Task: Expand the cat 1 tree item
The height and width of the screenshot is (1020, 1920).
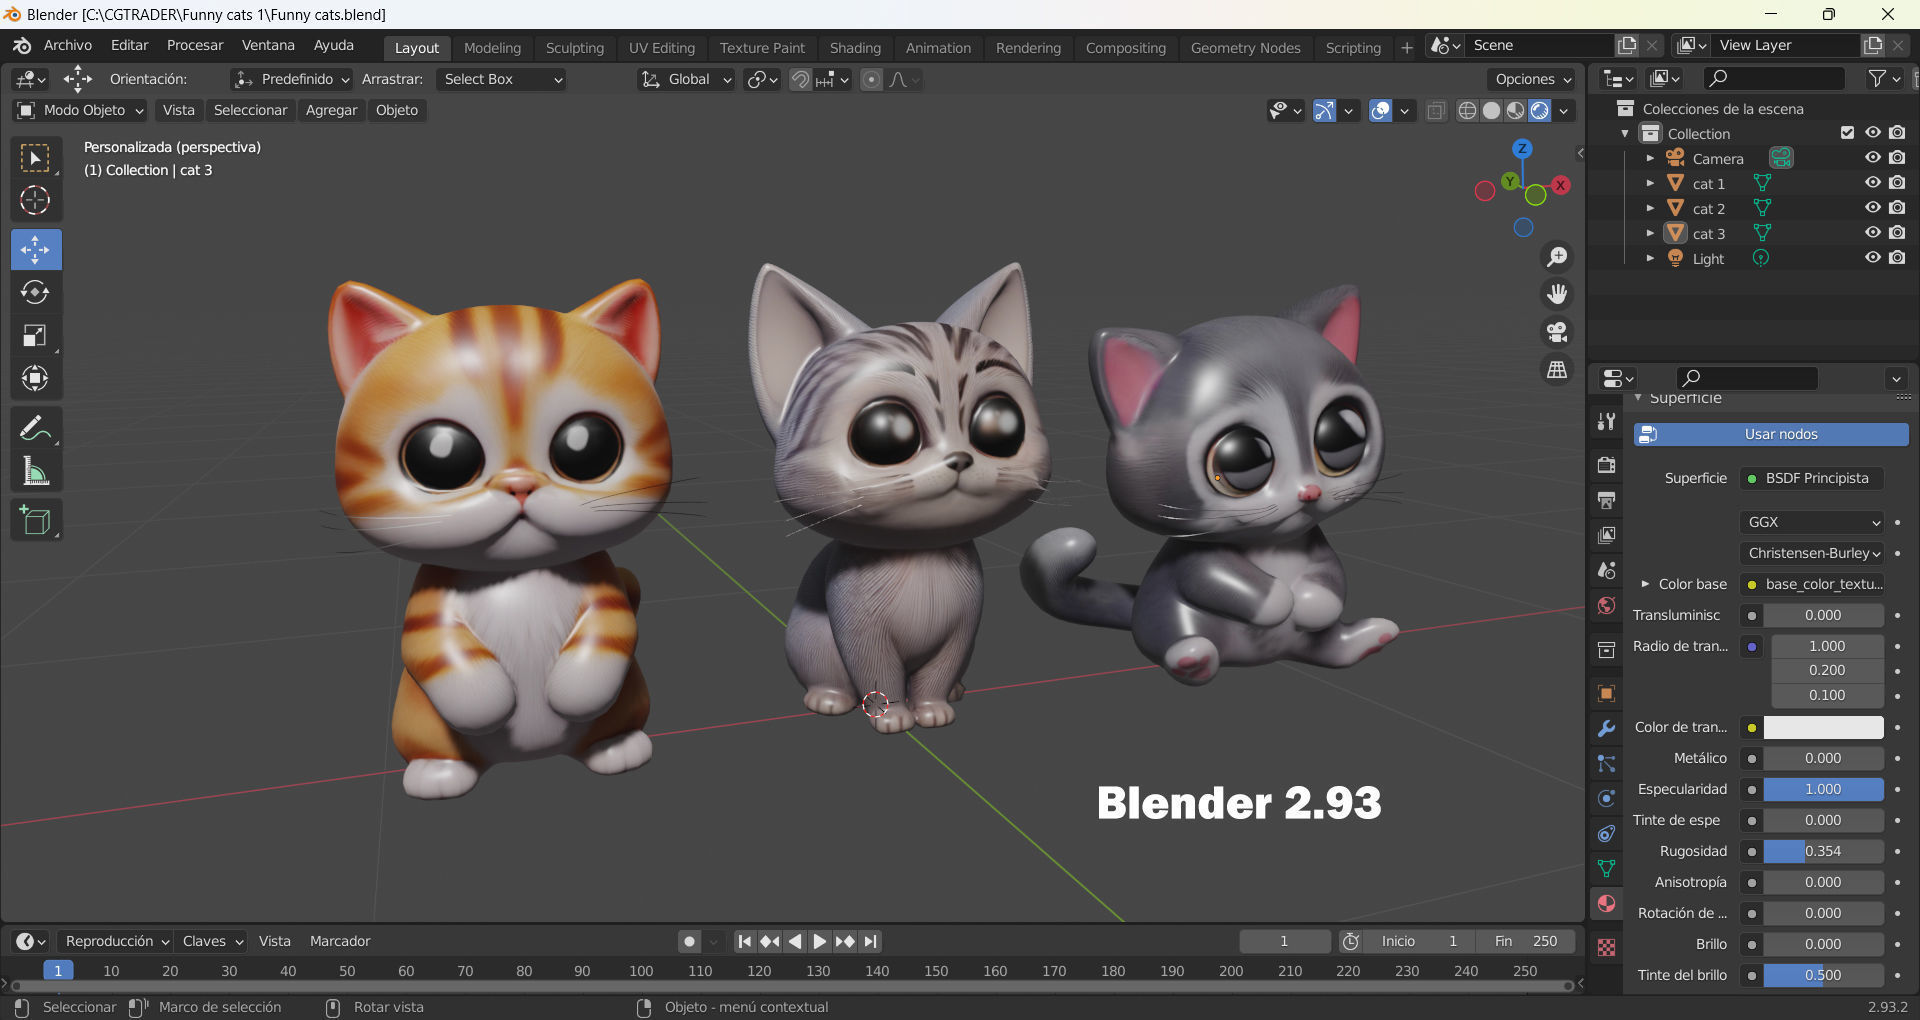Action: tap(1650, 183)
